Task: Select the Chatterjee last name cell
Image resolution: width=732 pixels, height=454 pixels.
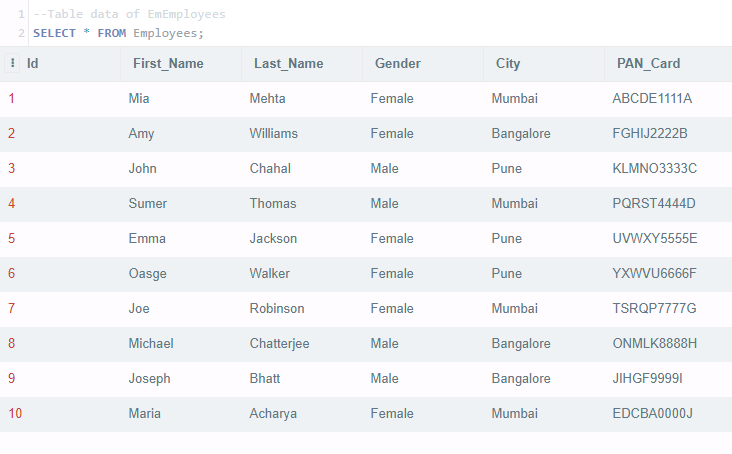Action: point(302,344)
